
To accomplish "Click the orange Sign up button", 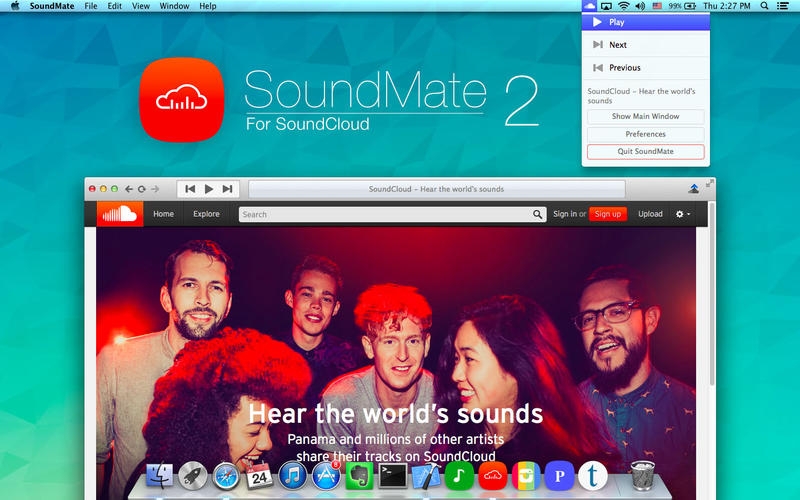I will (x=608, y=214).
